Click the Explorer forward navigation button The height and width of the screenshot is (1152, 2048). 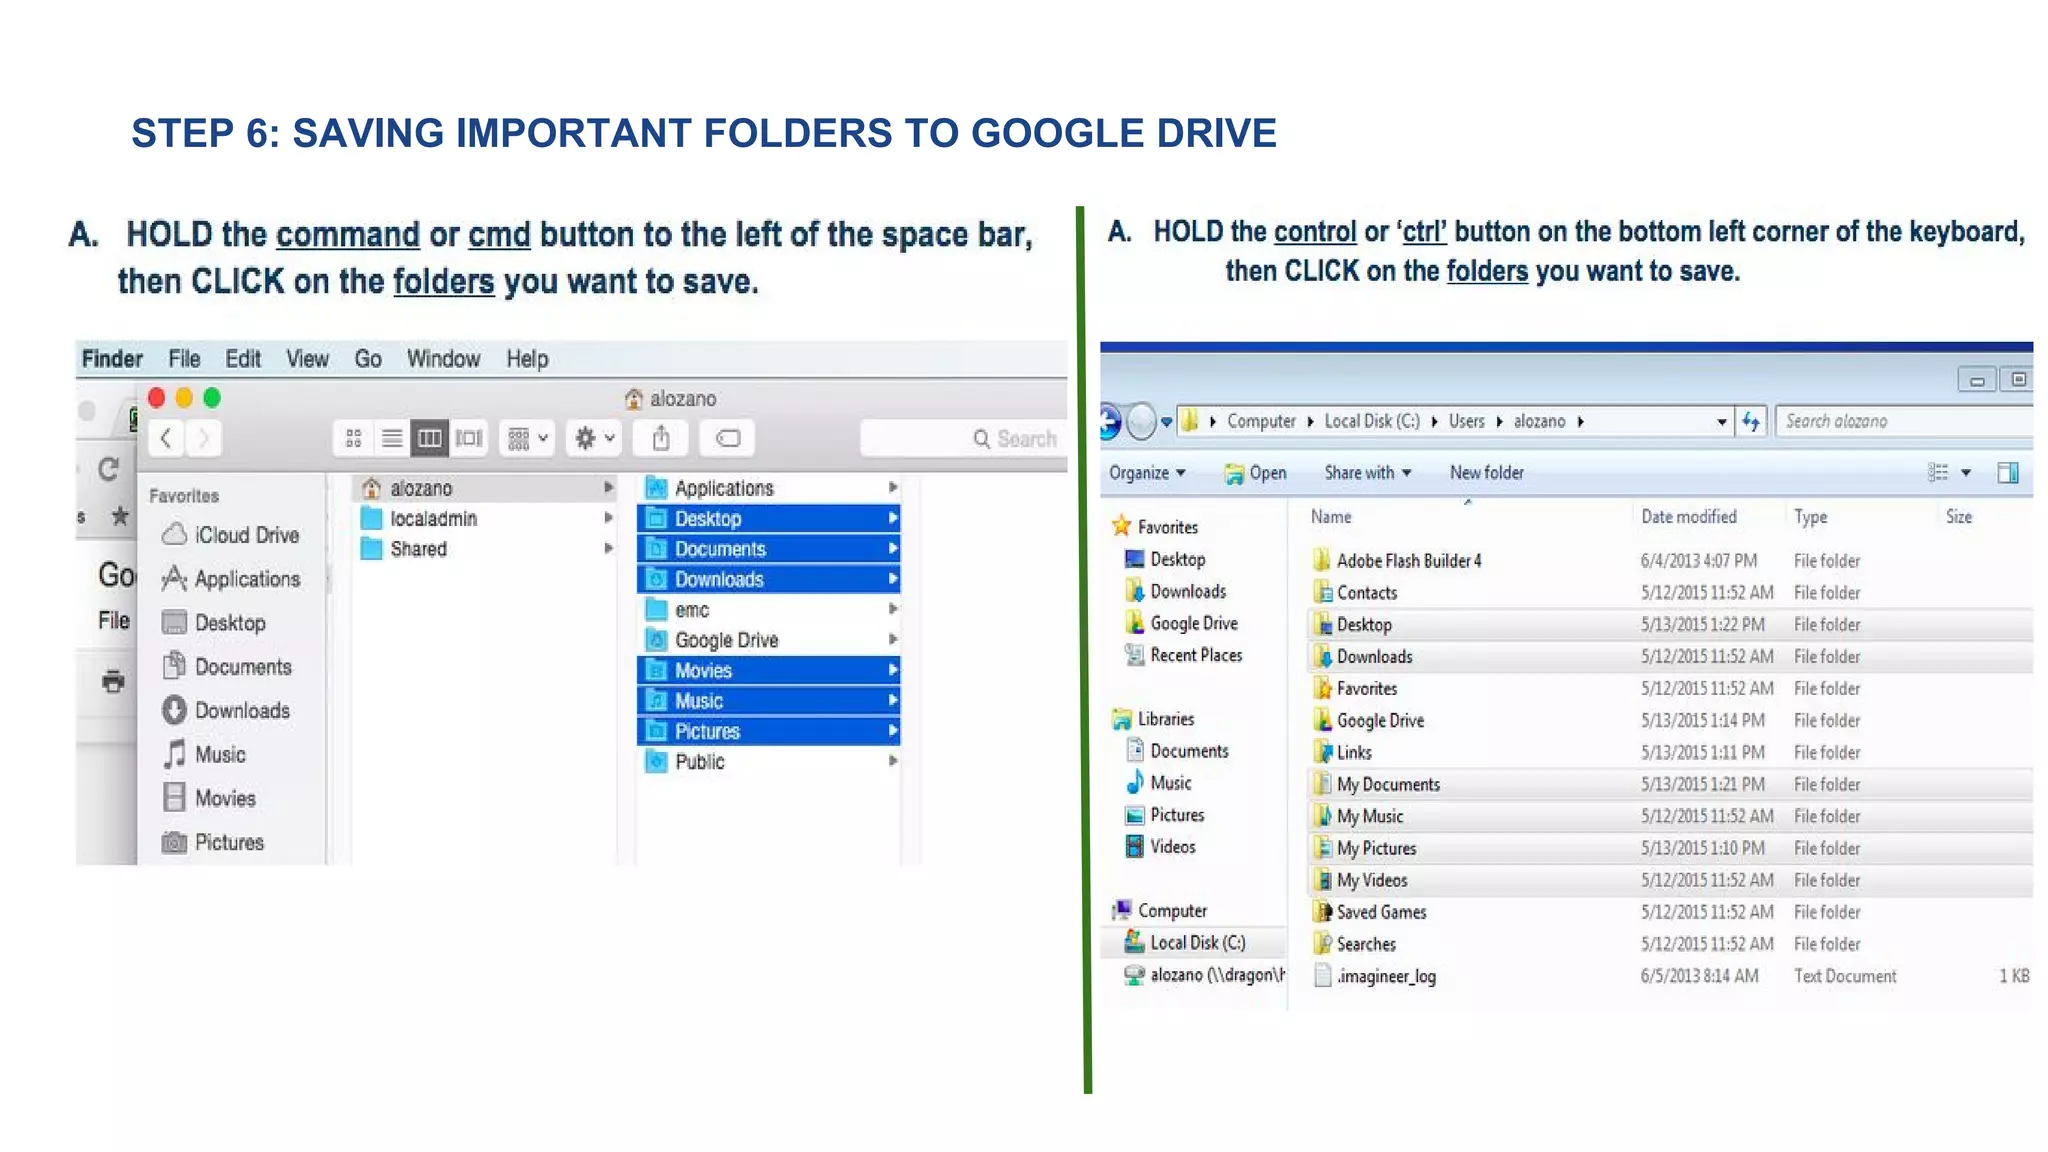1141,422
